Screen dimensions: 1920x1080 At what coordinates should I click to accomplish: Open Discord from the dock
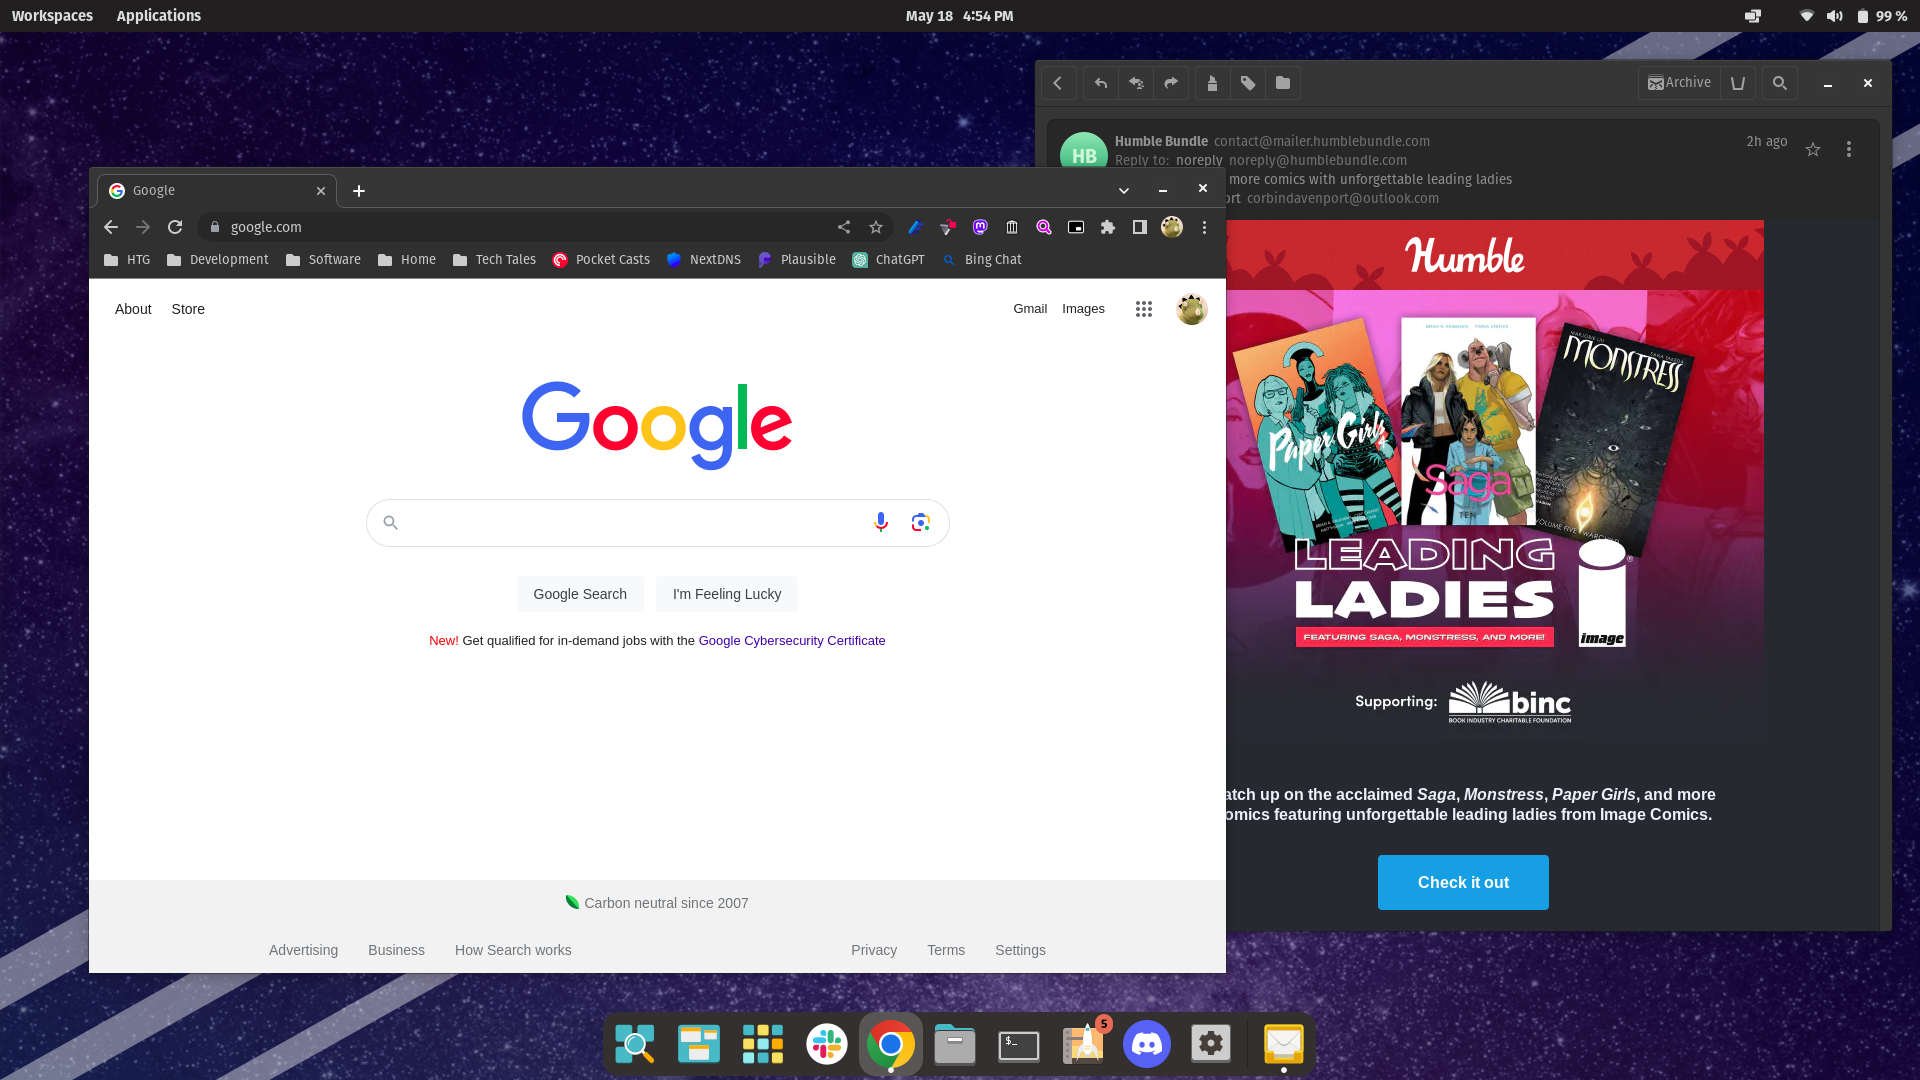coord(1147,1044)
